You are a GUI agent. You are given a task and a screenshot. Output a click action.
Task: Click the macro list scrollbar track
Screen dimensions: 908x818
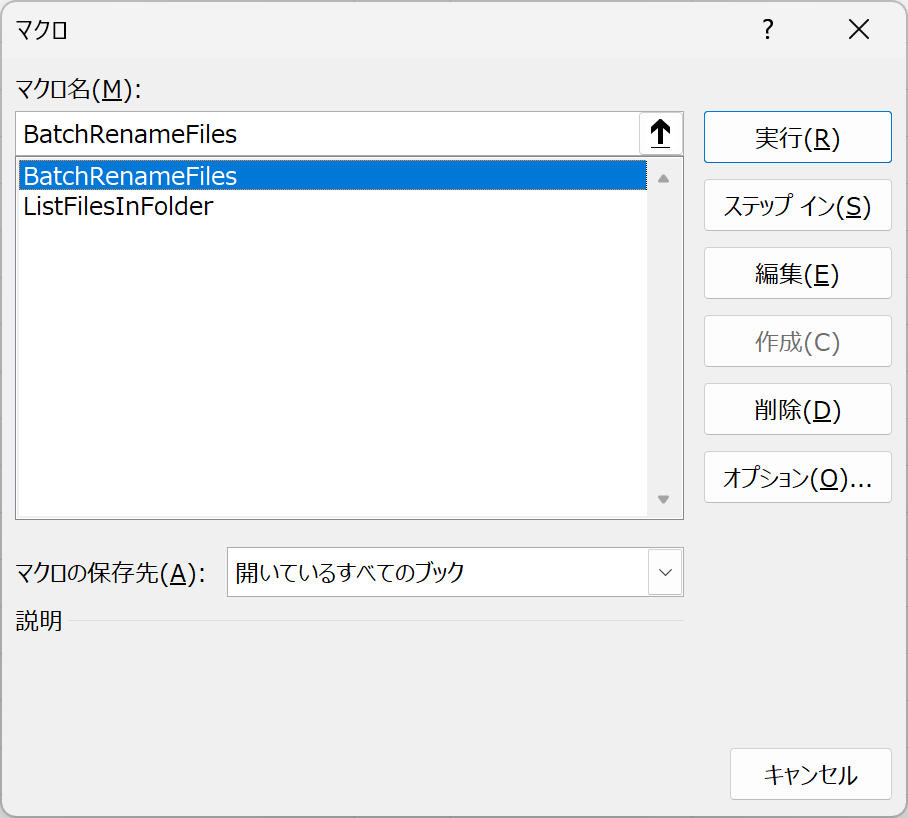coord(664,339)
